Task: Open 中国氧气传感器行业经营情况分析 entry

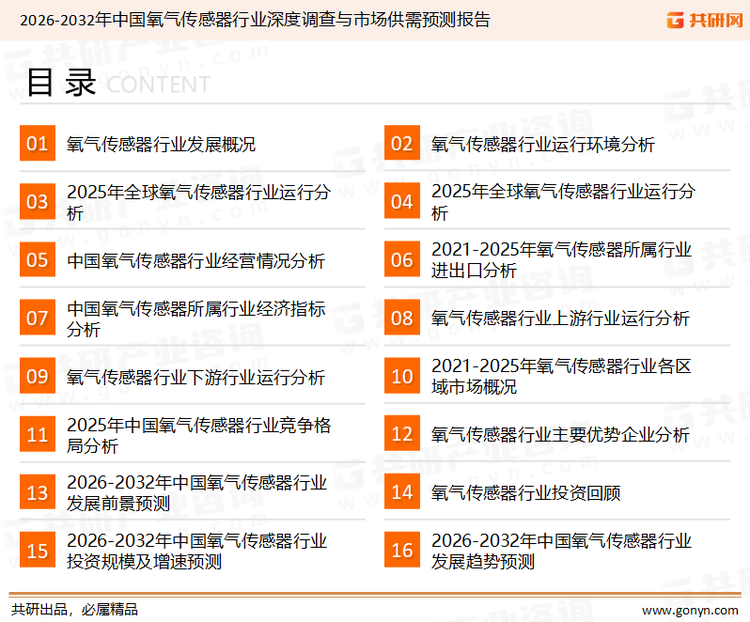Action: 196,260
